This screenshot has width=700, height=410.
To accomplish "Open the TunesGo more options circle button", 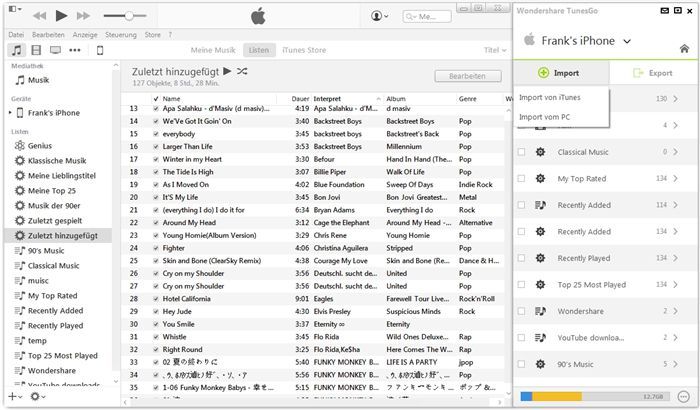I will [683, 396].
